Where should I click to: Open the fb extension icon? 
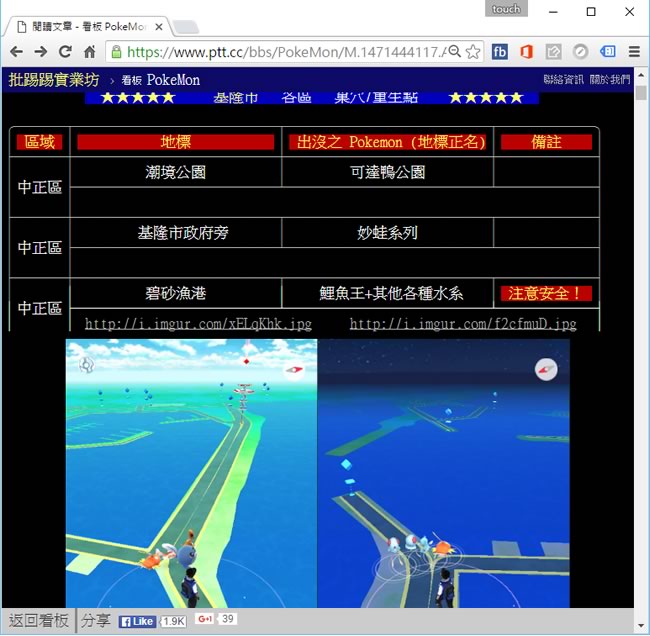coord(500,52)
